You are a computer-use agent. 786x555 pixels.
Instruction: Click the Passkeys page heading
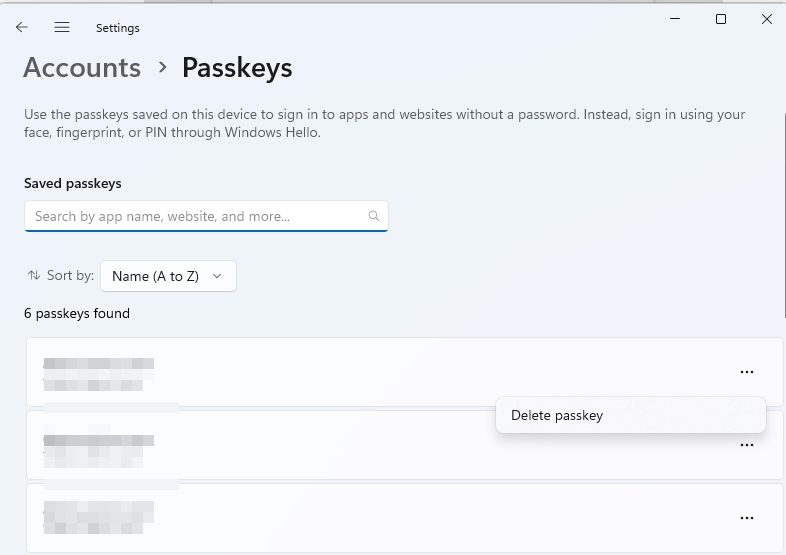pos(237,68)
